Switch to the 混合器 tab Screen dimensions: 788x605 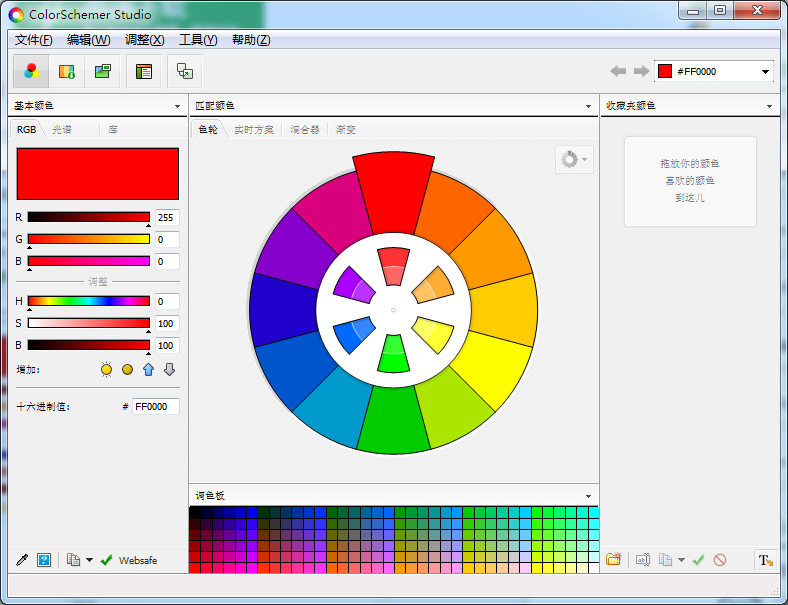[x=305, y=129]
